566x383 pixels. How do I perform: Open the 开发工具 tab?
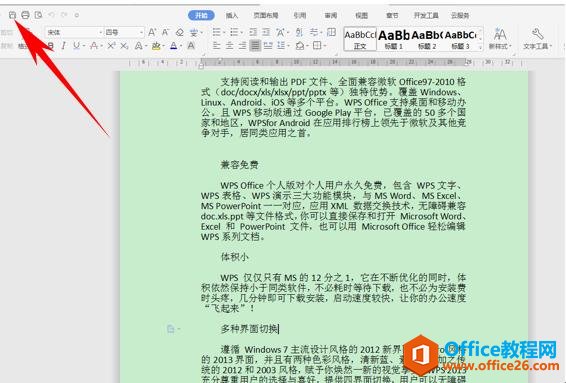[426, 15]
